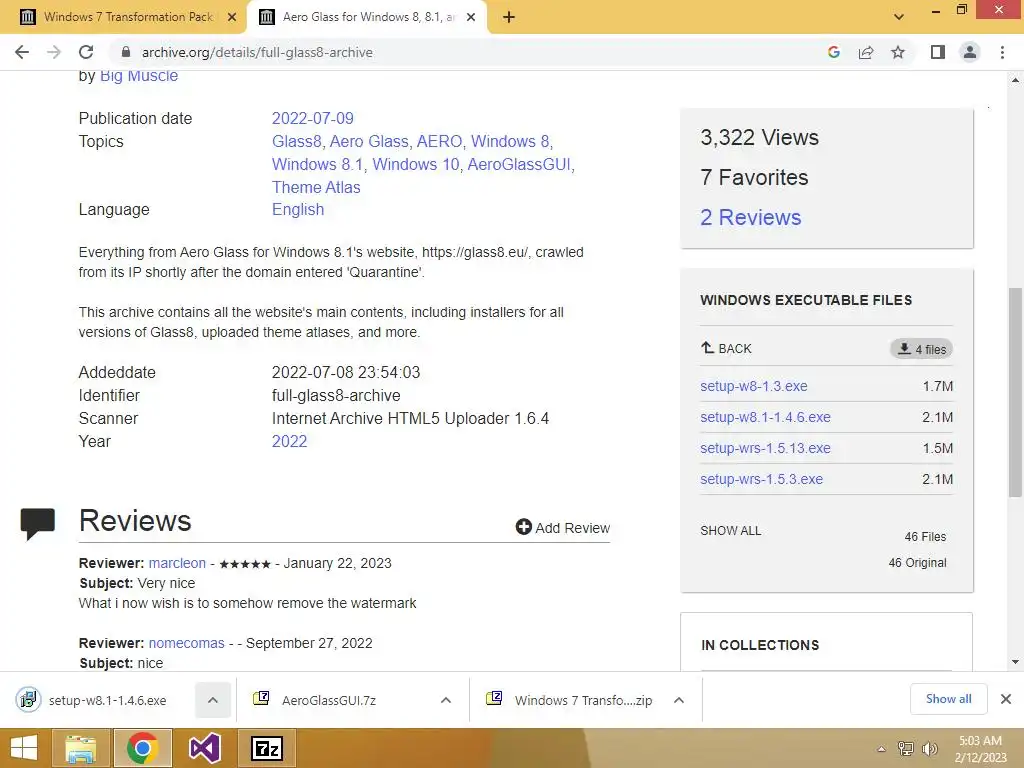This screenshot has width=1024, height=768.
Task: Download setup-w8-1.3.exe
Action: [x=754, y=386]
